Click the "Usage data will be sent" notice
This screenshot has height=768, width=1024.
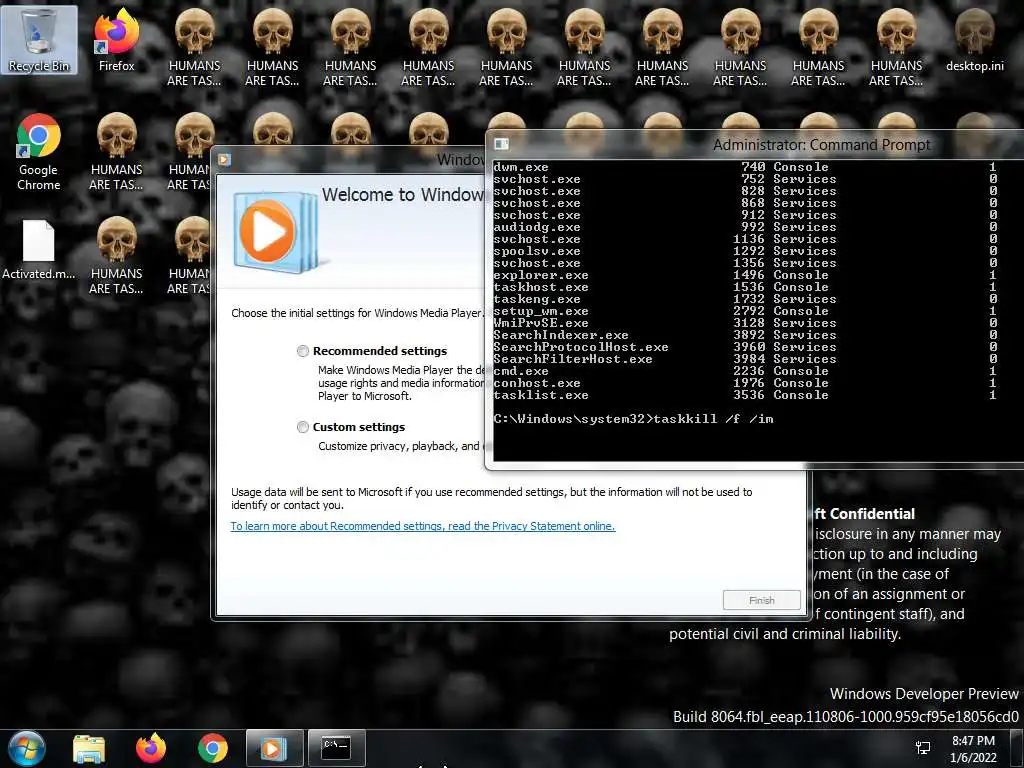click(491, 499)
